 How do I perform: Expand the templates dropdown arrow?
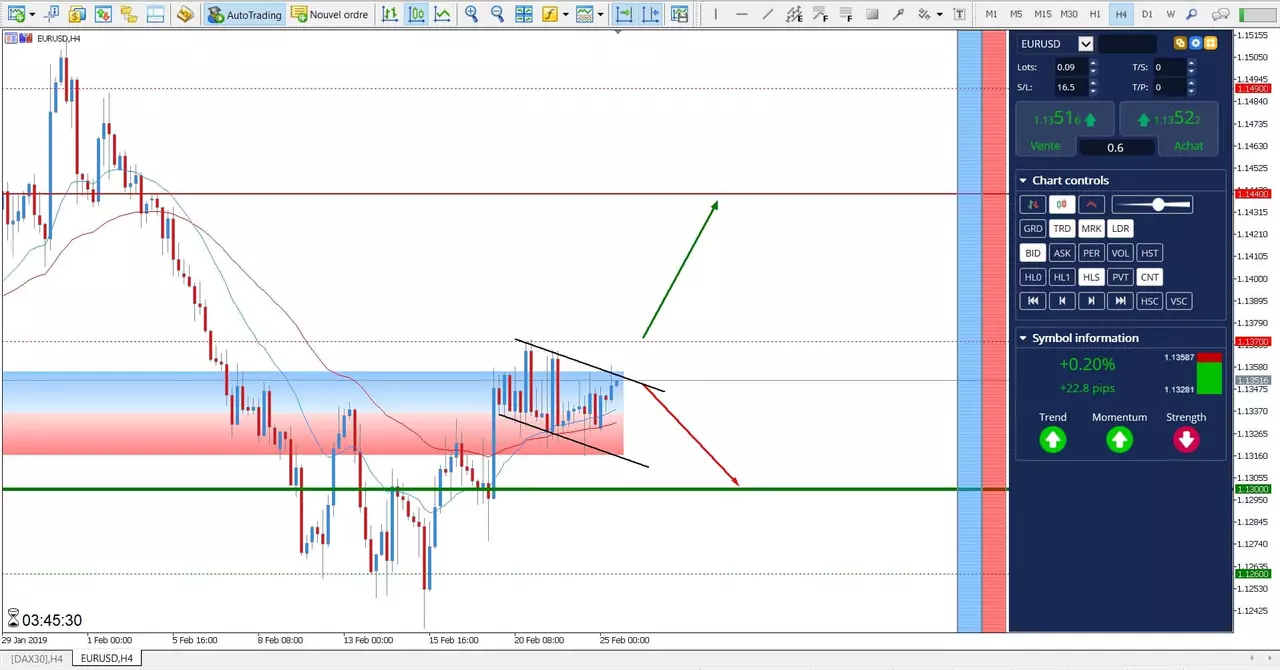coord(601,15)
